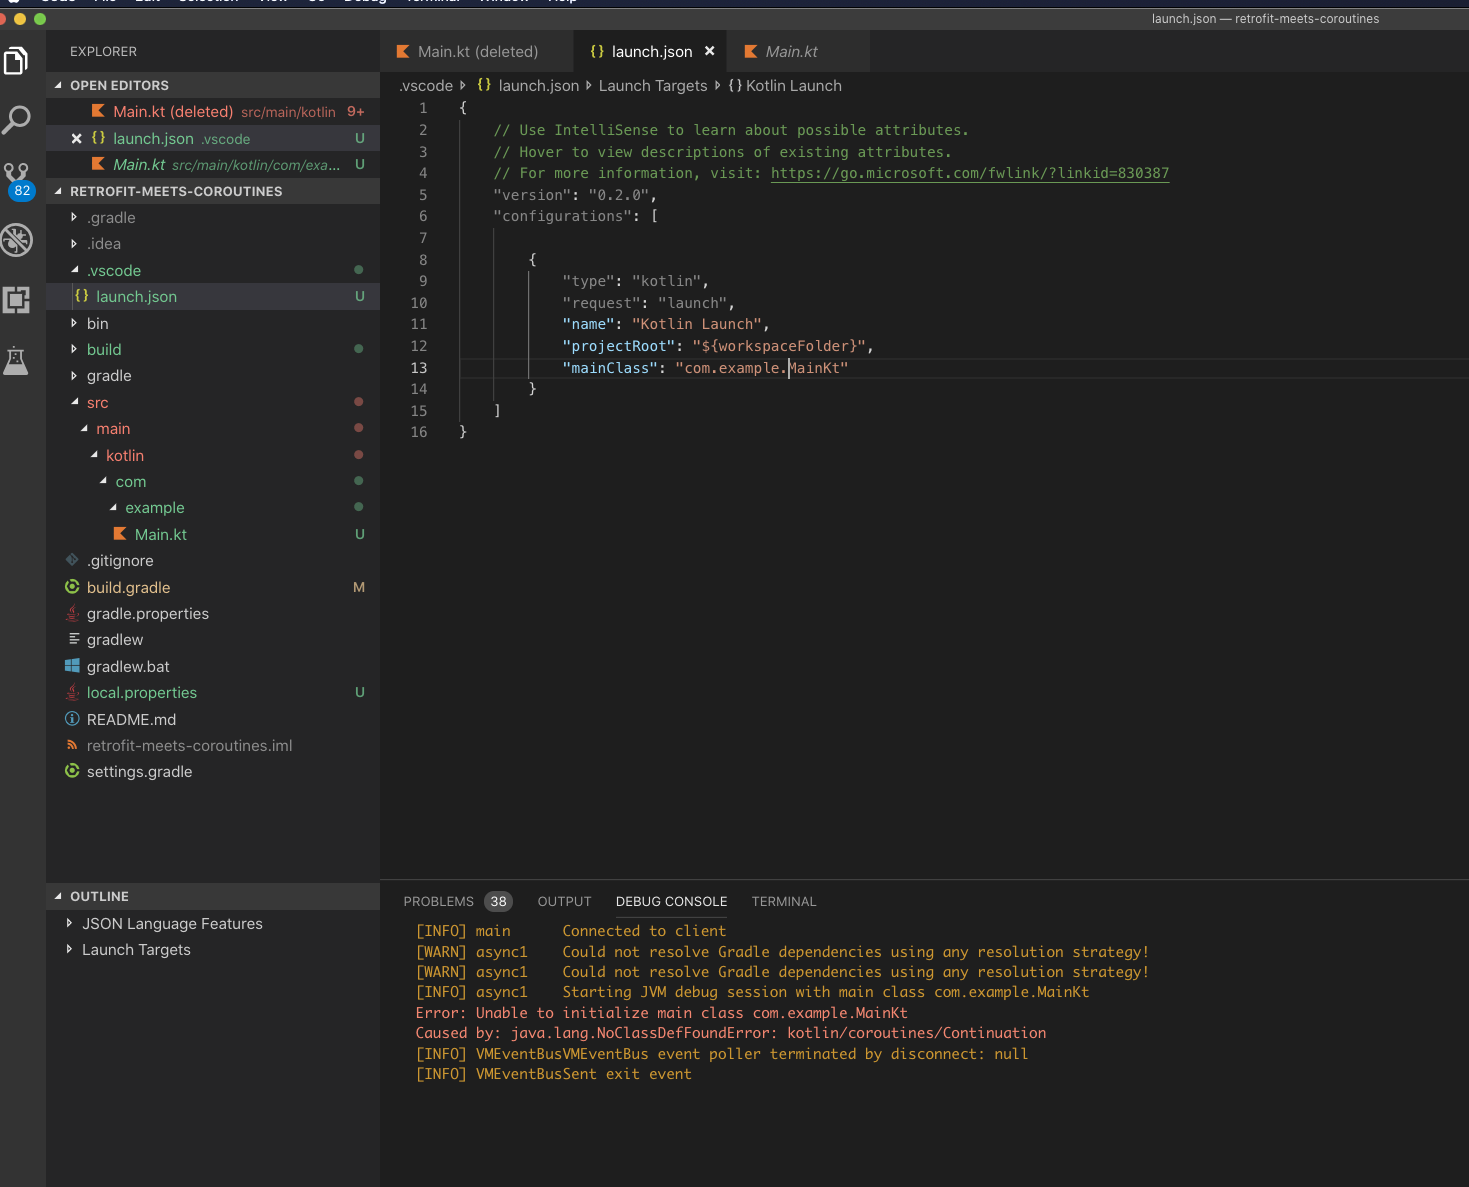Open settings.gradle file
Viewport: 1469px width, 1187px height.
[213, 771]
